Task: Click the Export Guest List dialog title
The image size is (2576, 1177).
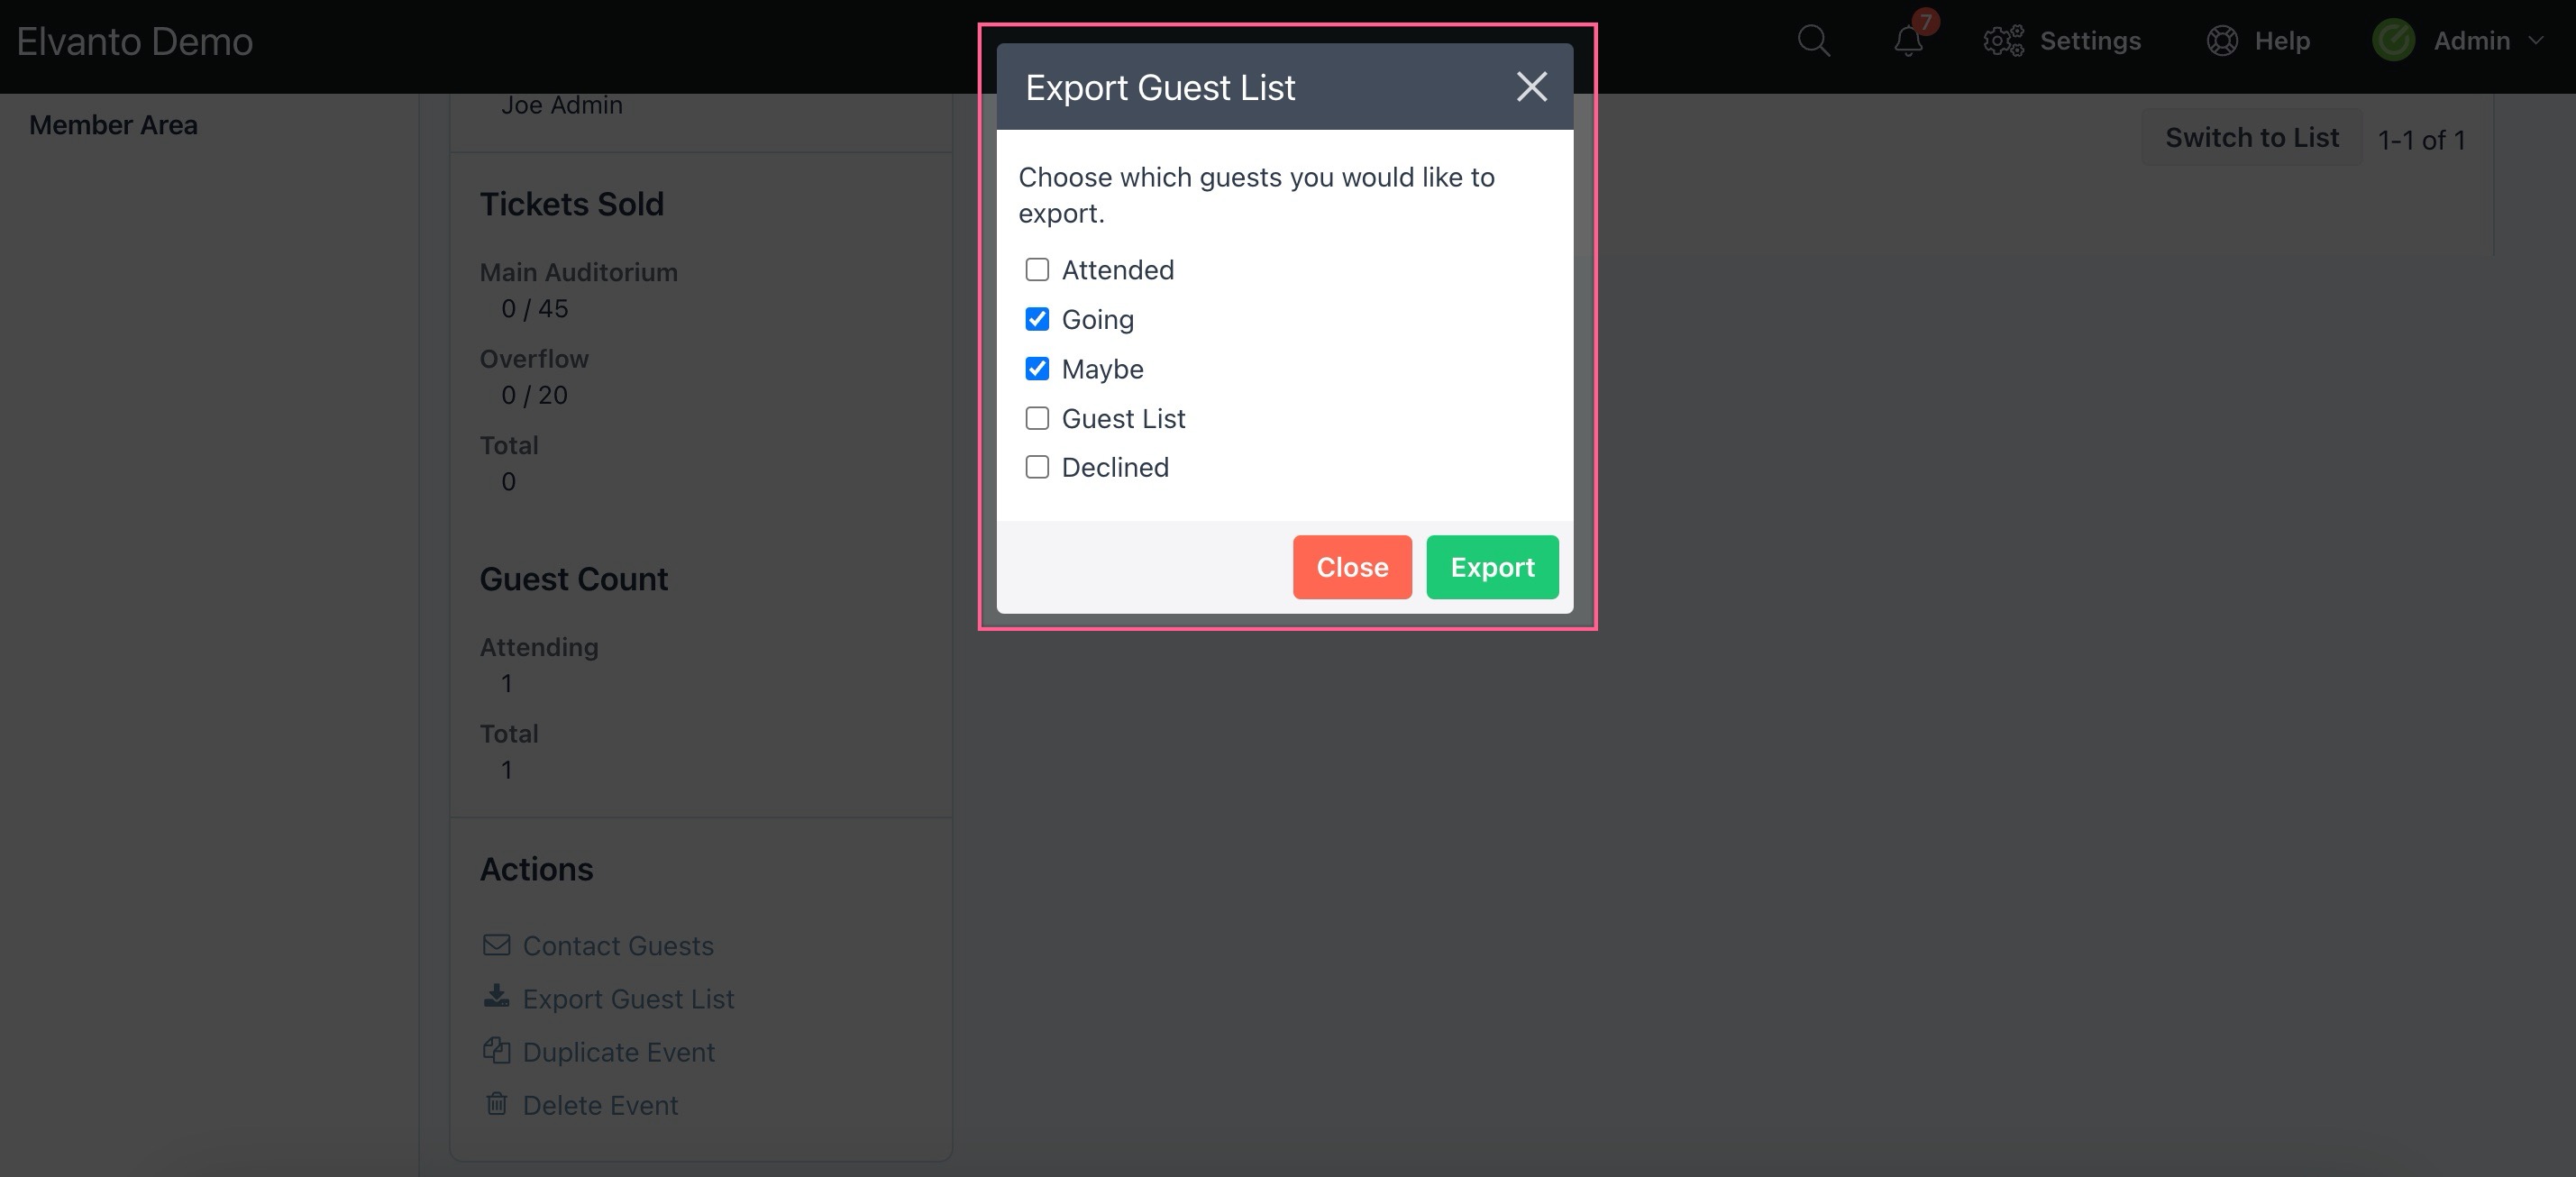Action: pyautogui.click(x=1159, y=87)
